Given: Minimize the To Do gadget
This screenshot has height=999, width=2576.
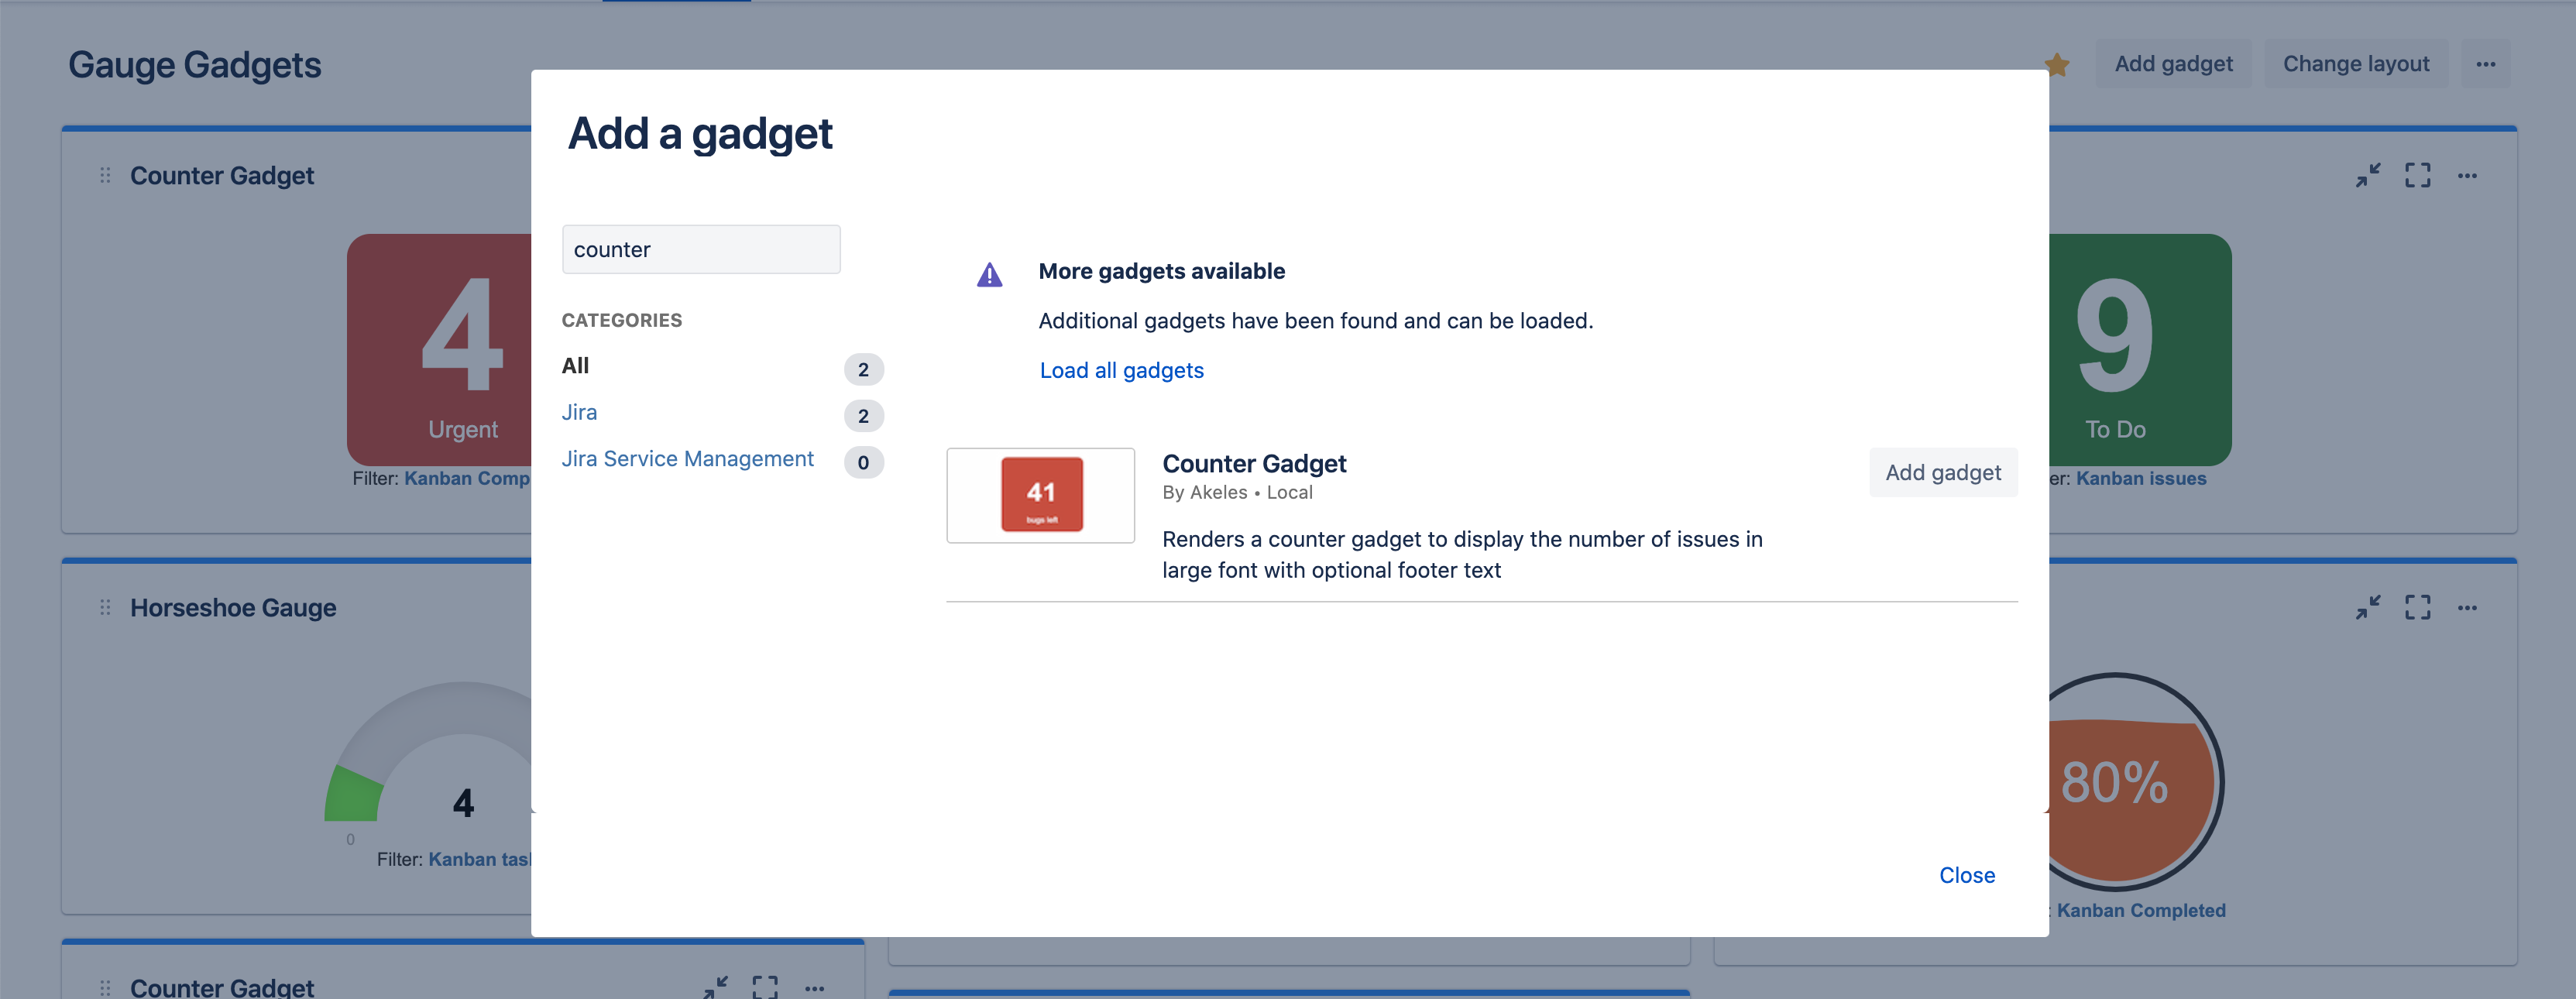Looking at the screenshot, I should pos(2368,175).
